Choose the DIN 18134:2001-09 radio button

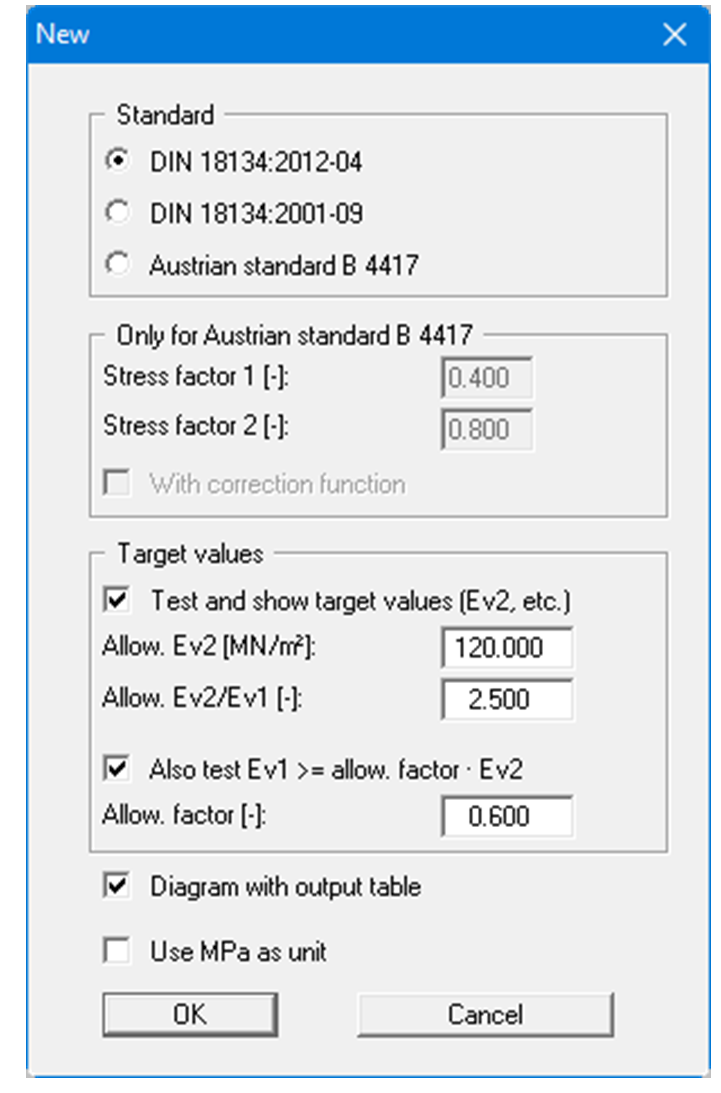(119, 213)
